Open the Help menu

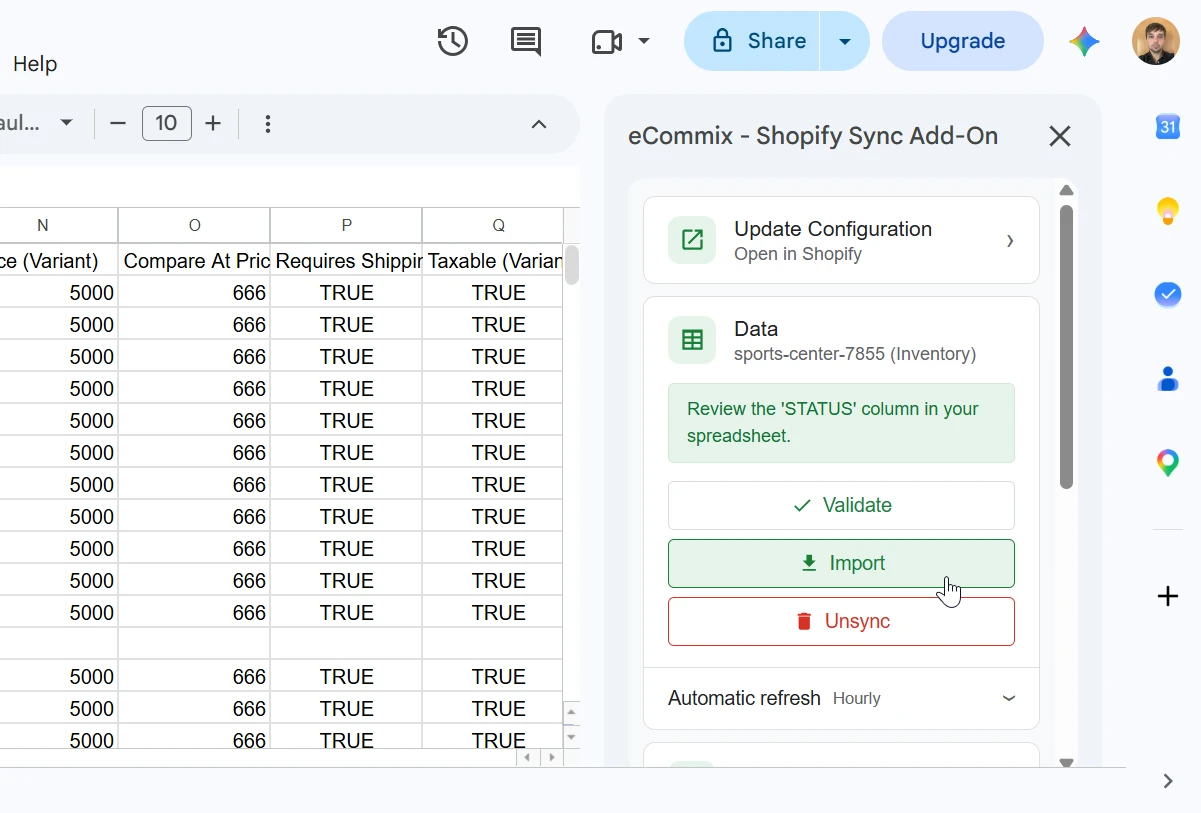(35, 64)
